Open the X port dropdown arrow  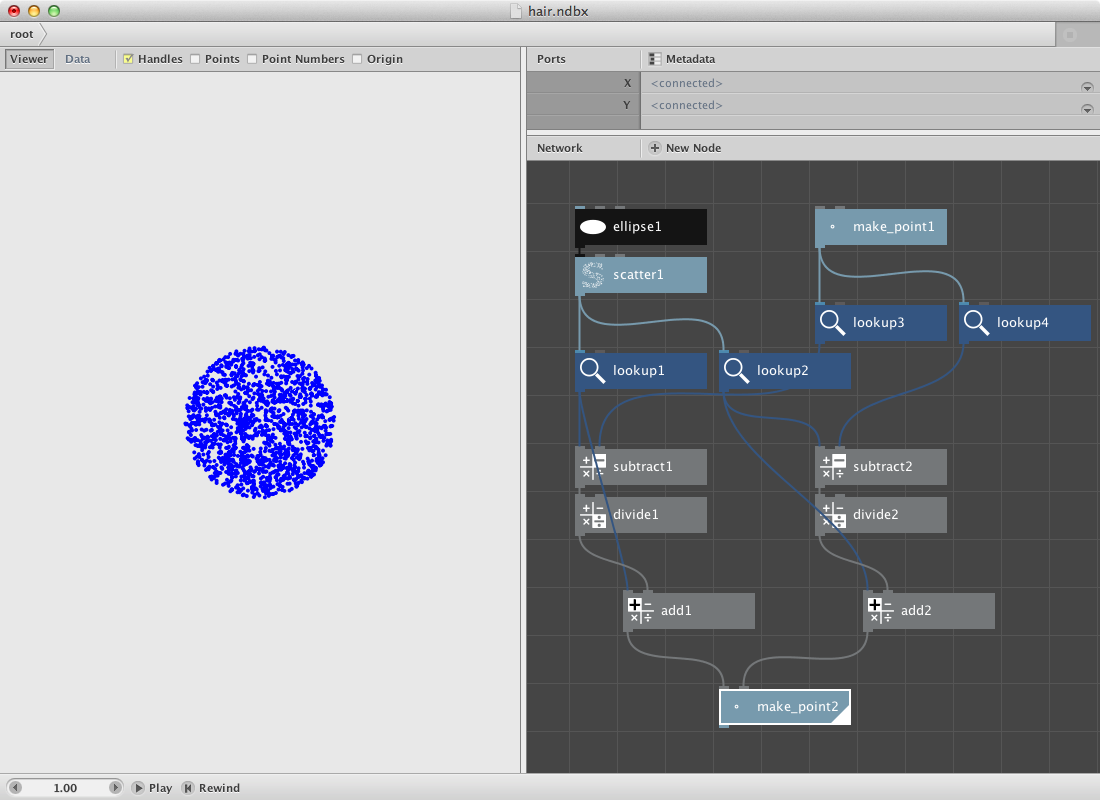coord(1086,85)
